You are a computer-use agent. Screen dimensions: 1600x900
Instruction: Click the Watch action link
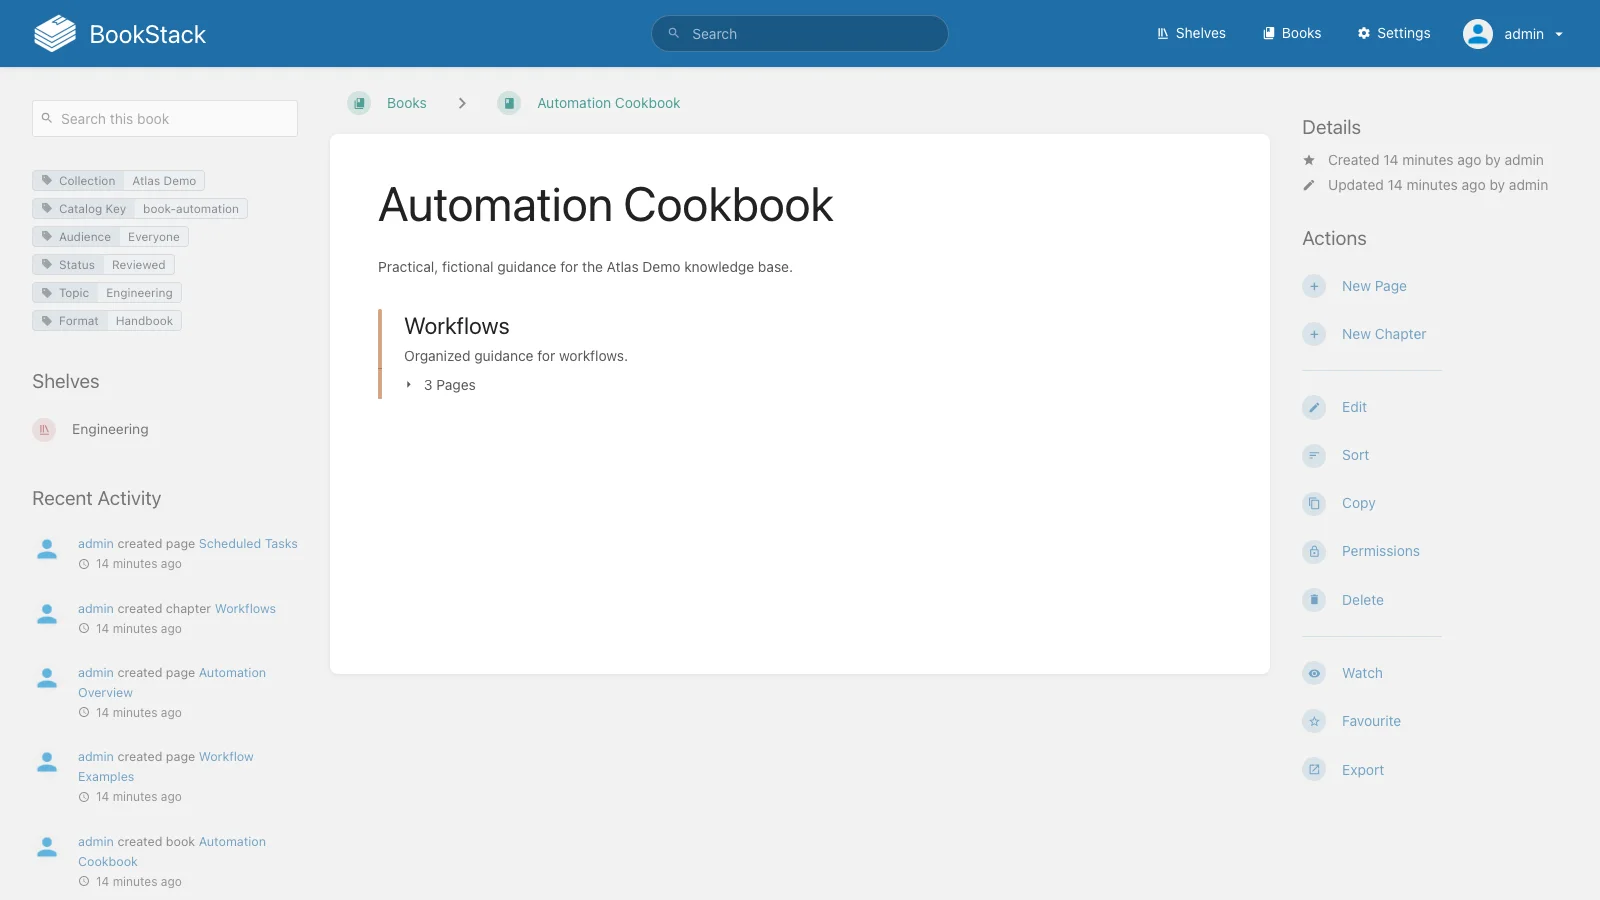point(1362,673)
